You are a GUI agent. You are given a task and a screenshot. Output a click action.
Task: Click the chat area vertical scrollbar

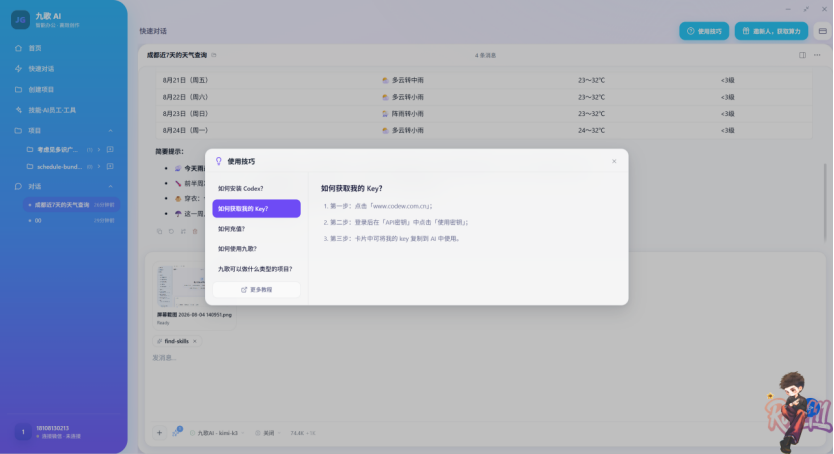click(x=825, y=202)
